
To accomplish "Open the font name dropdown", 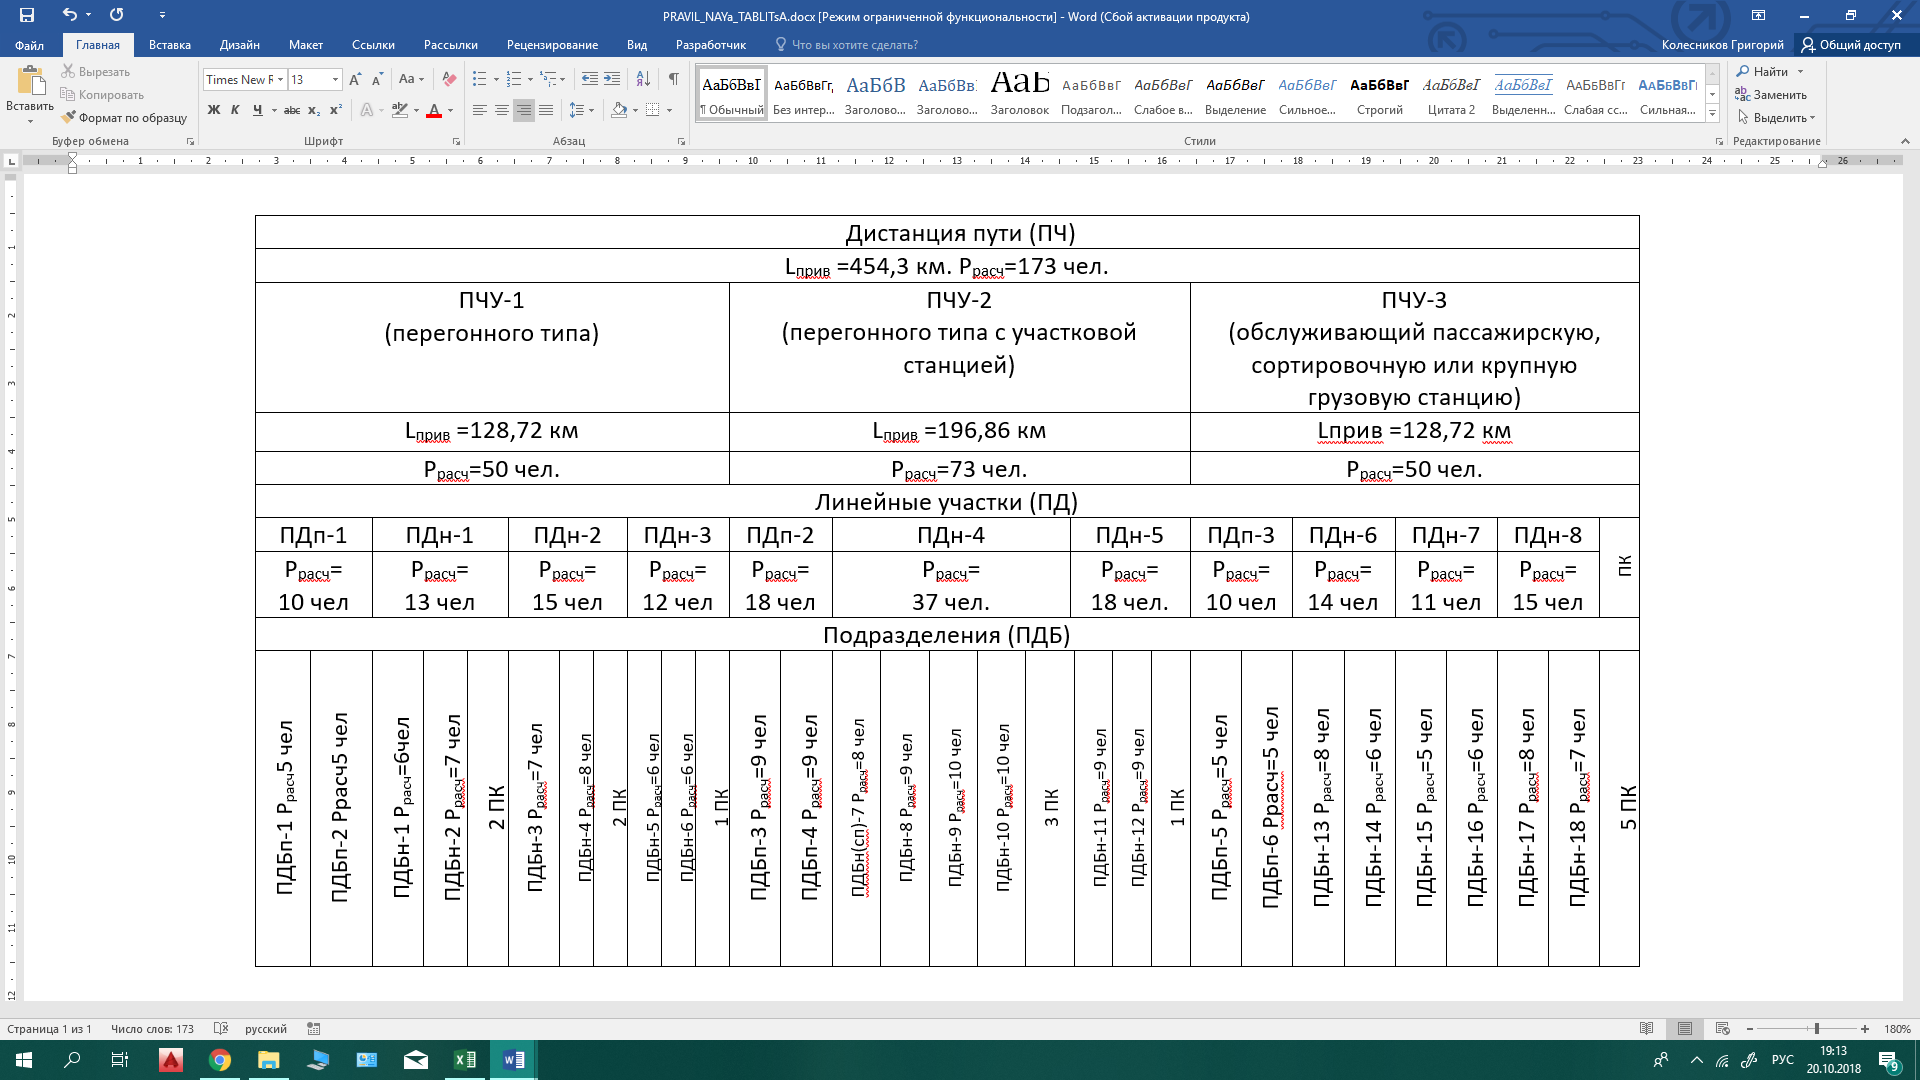I will 281,80.
